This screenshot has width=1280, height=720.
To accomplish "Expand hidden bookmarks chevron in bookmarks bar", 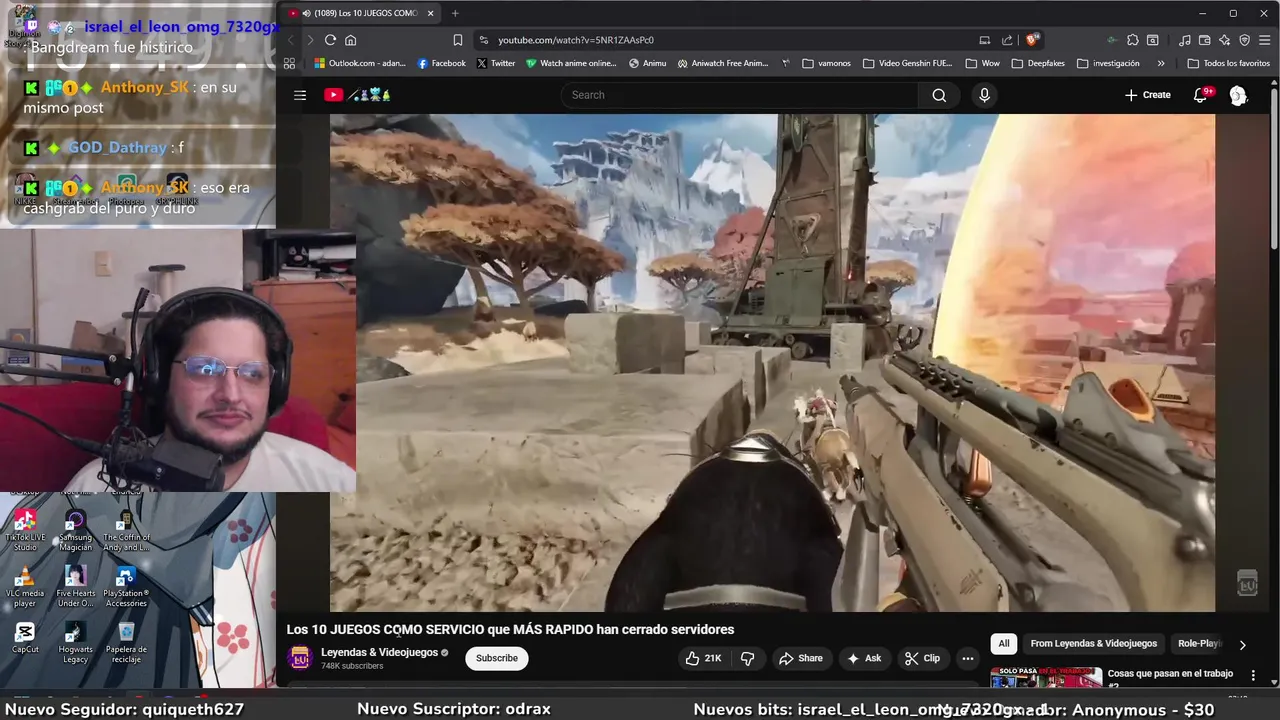I will pos(1160,63).
